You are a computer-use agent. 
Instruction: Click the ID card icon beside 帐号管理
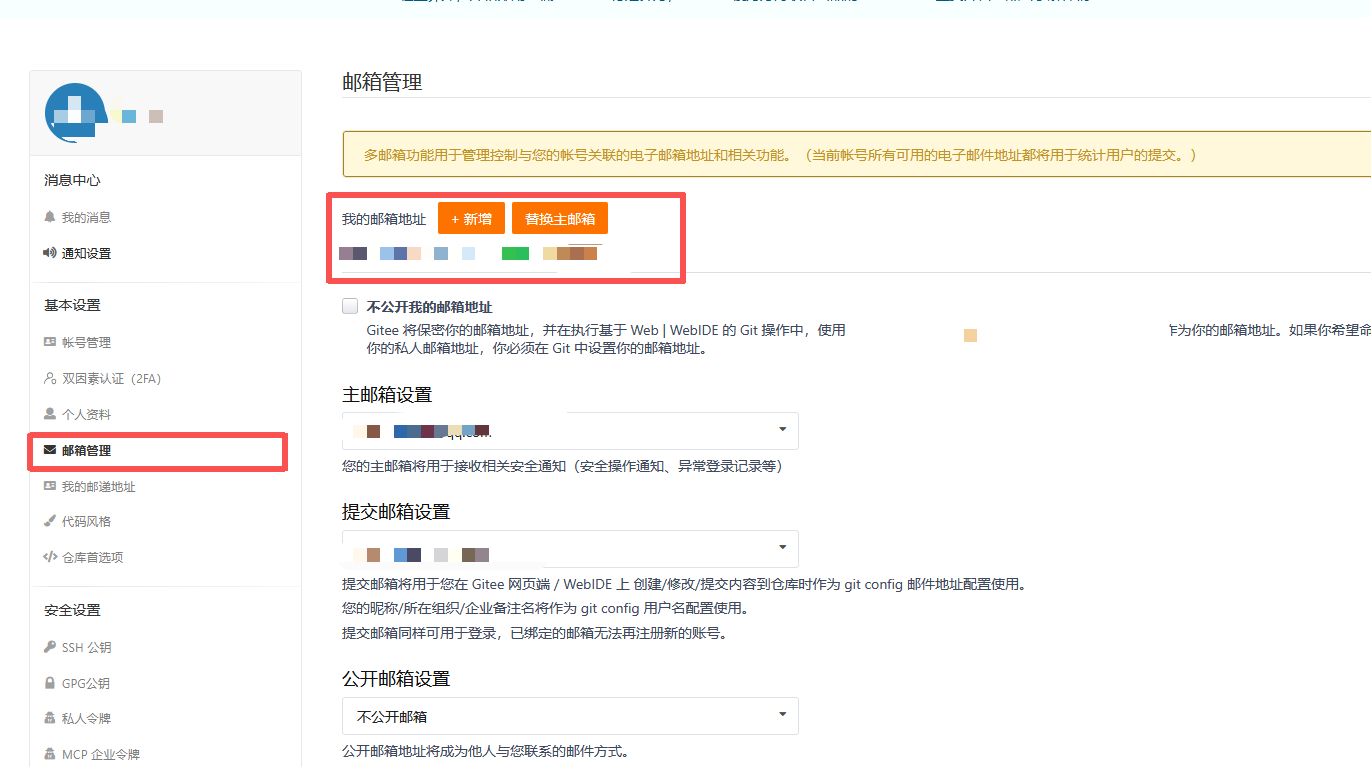click(x=50, y=342)
